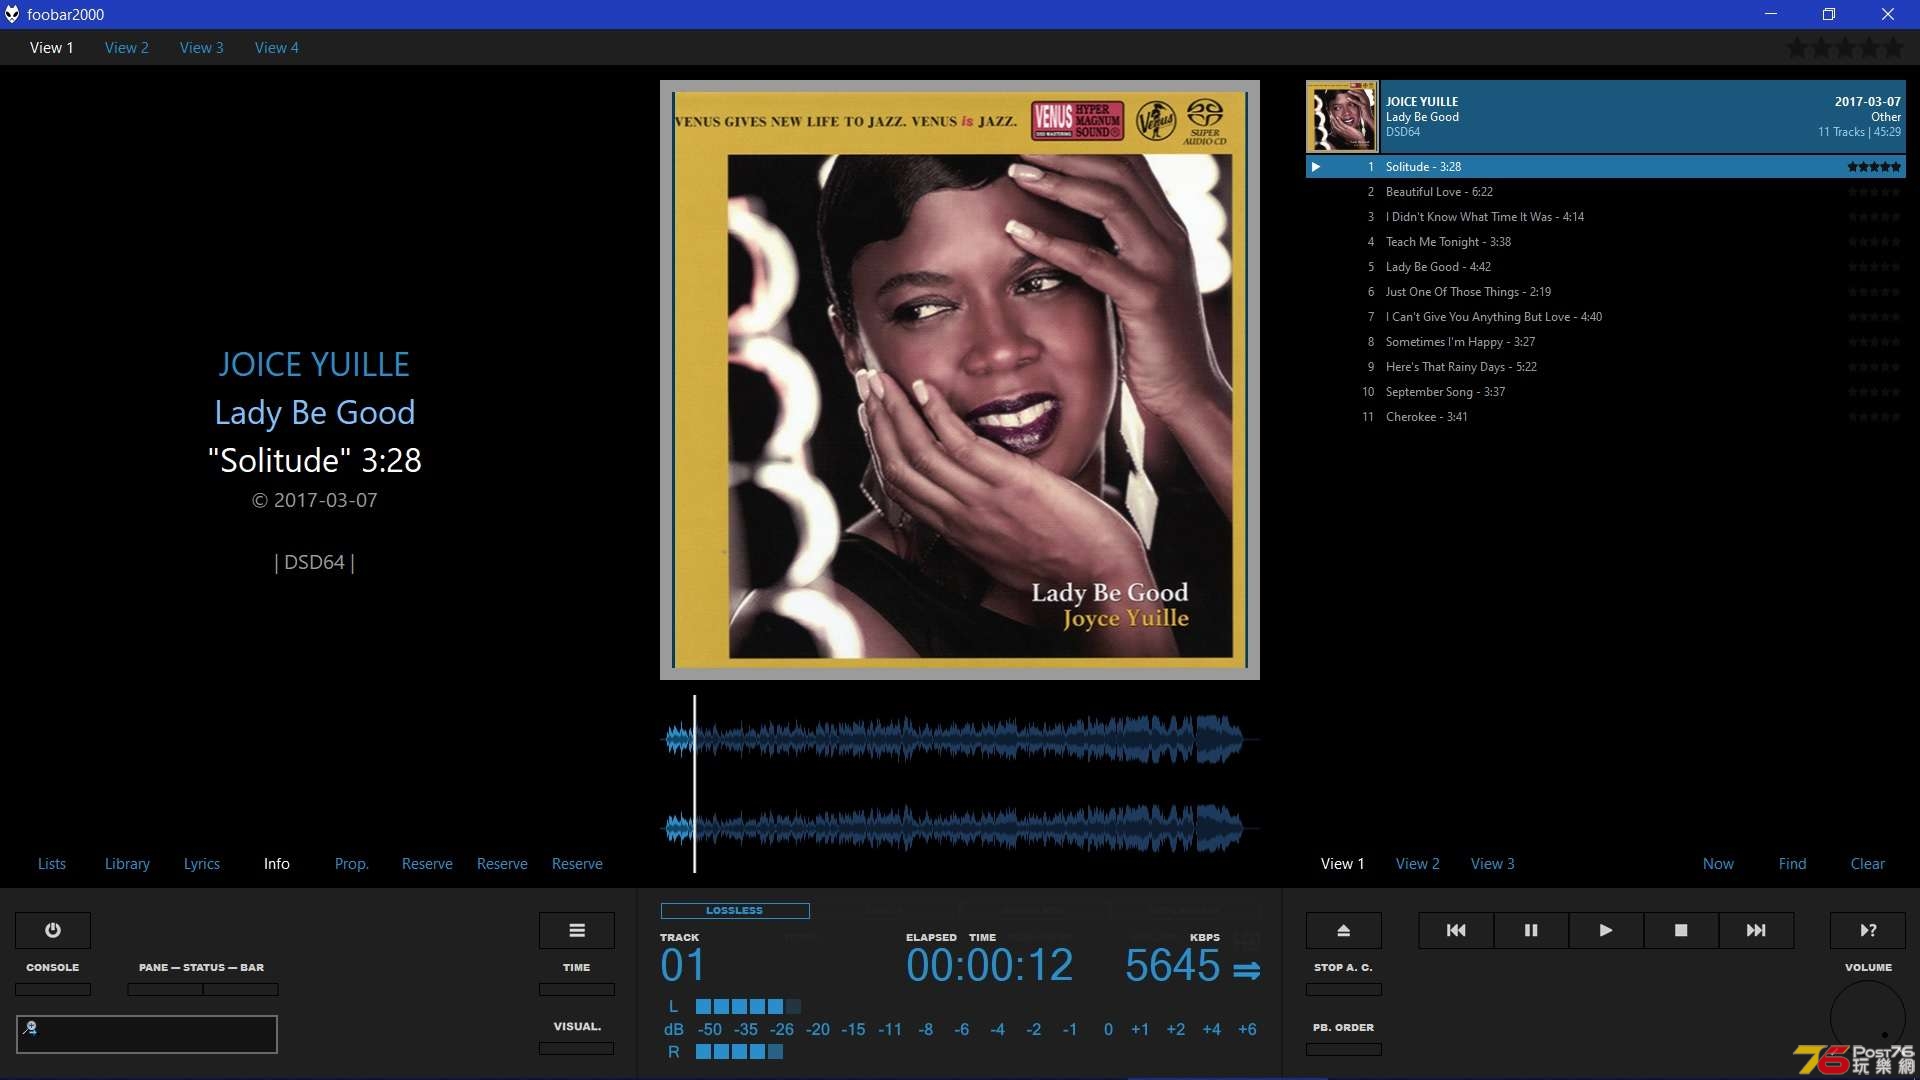Toggle the TIME indicator bar

(x=577, y=989)
